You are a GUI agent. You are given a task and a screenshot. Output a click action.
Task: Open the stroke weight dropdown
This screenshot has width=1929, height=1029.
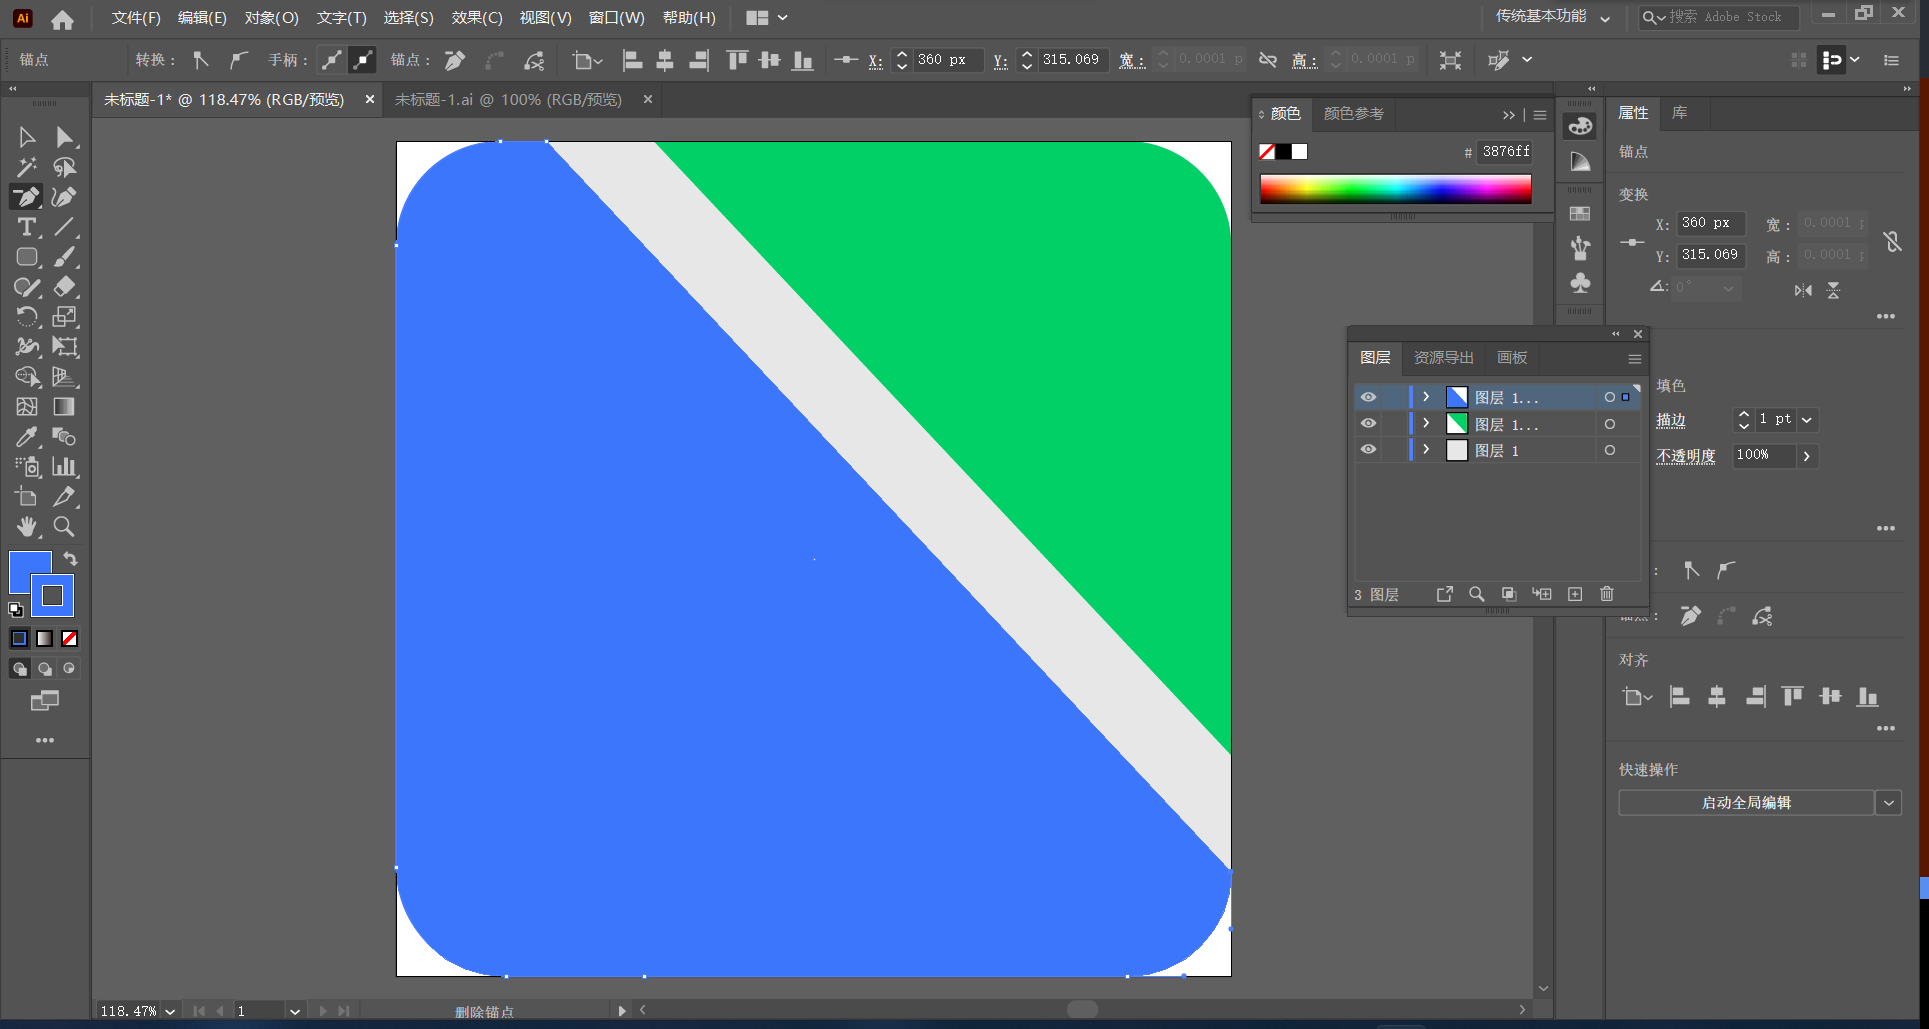pos(1807,420)
